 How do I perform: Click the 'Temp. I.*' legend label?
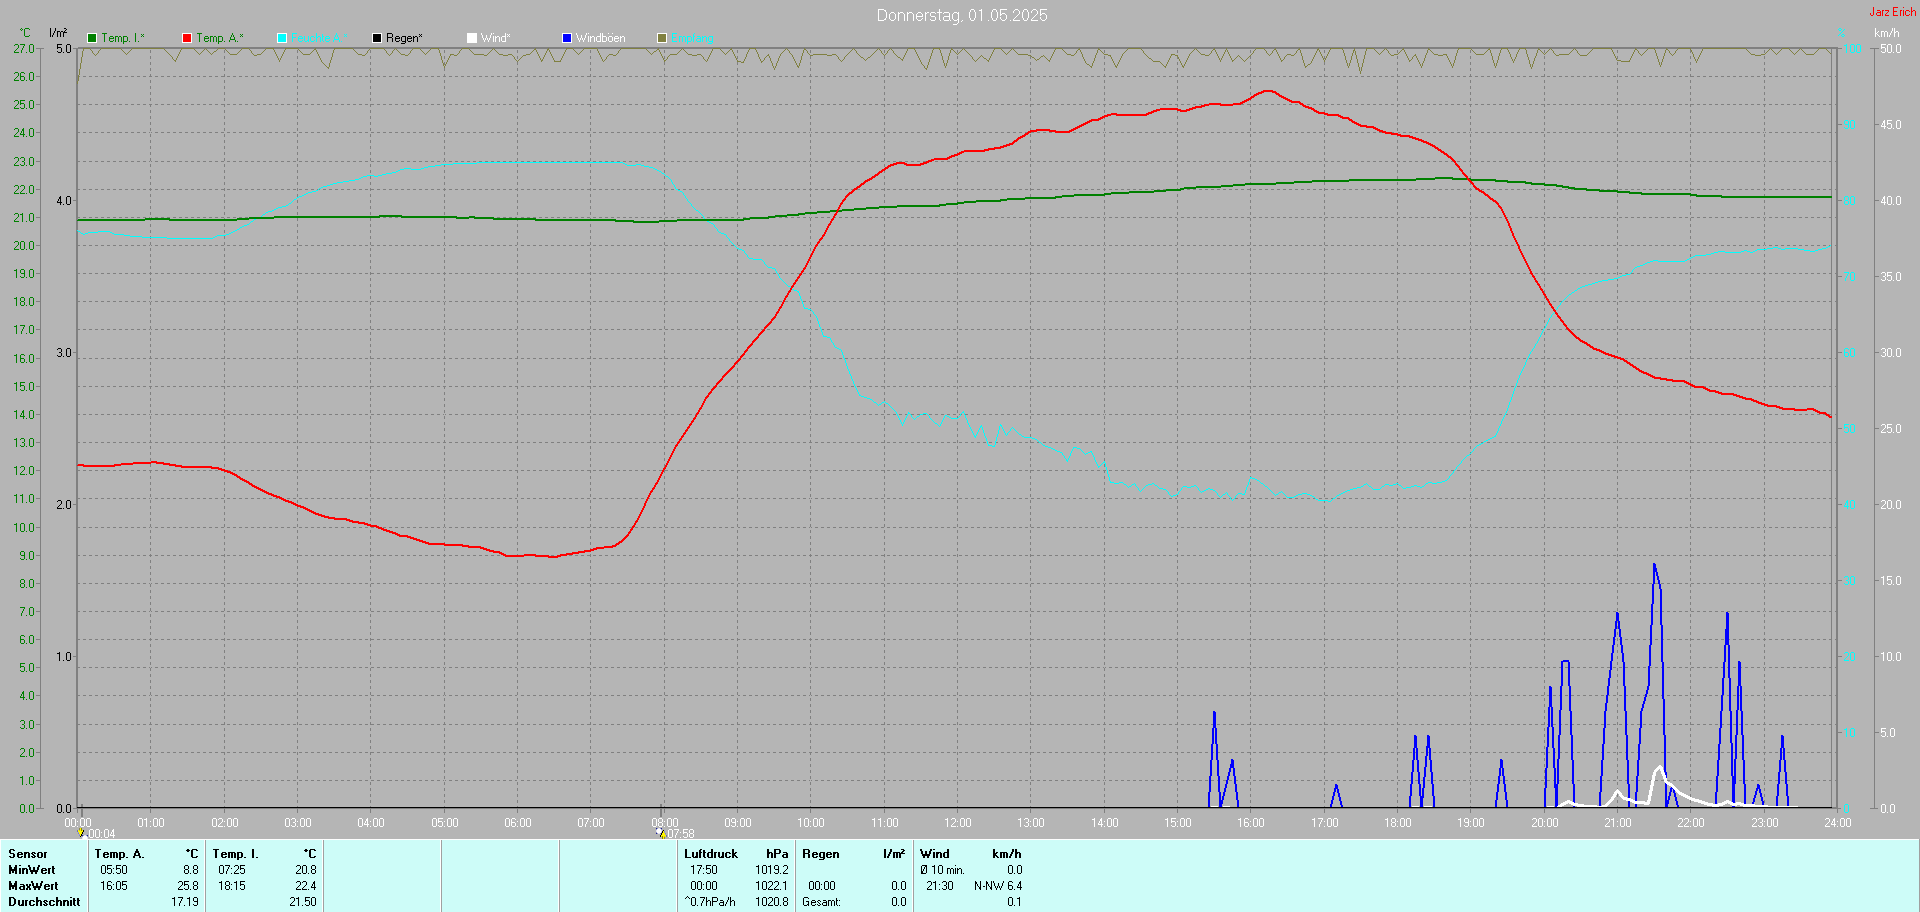coord(123,38)
